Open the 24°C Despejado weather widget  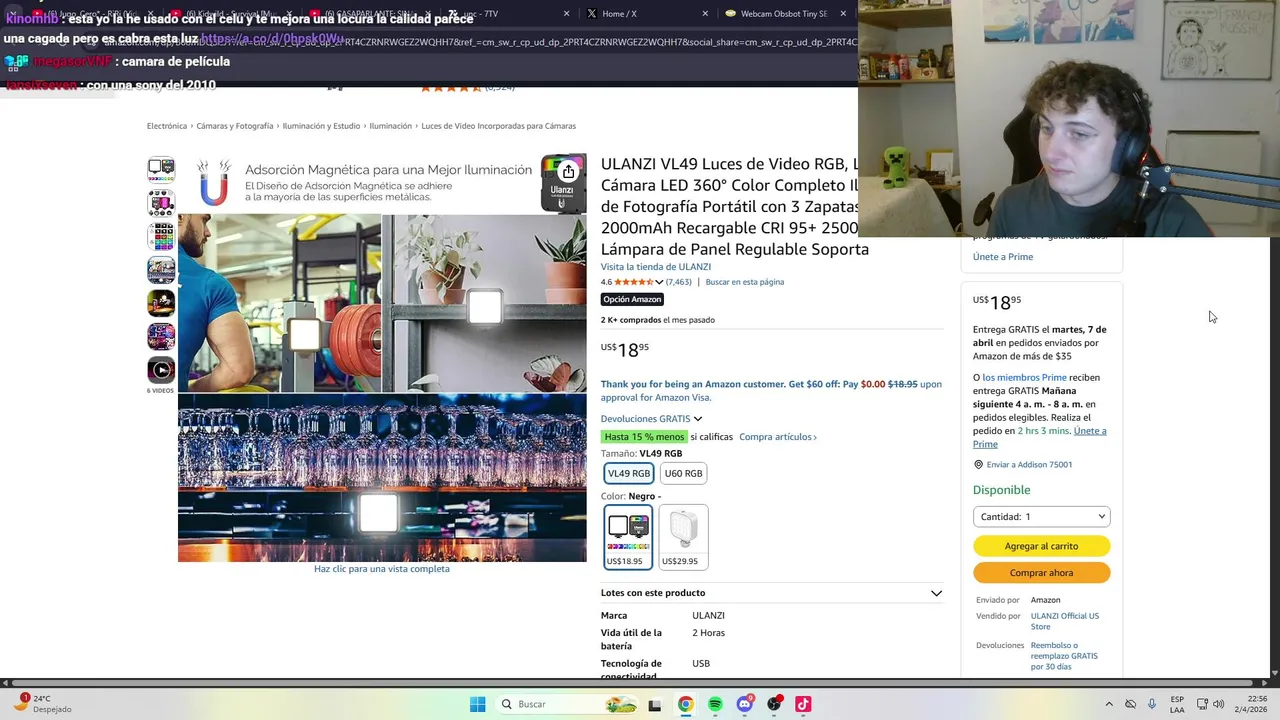tap(42, 704)
